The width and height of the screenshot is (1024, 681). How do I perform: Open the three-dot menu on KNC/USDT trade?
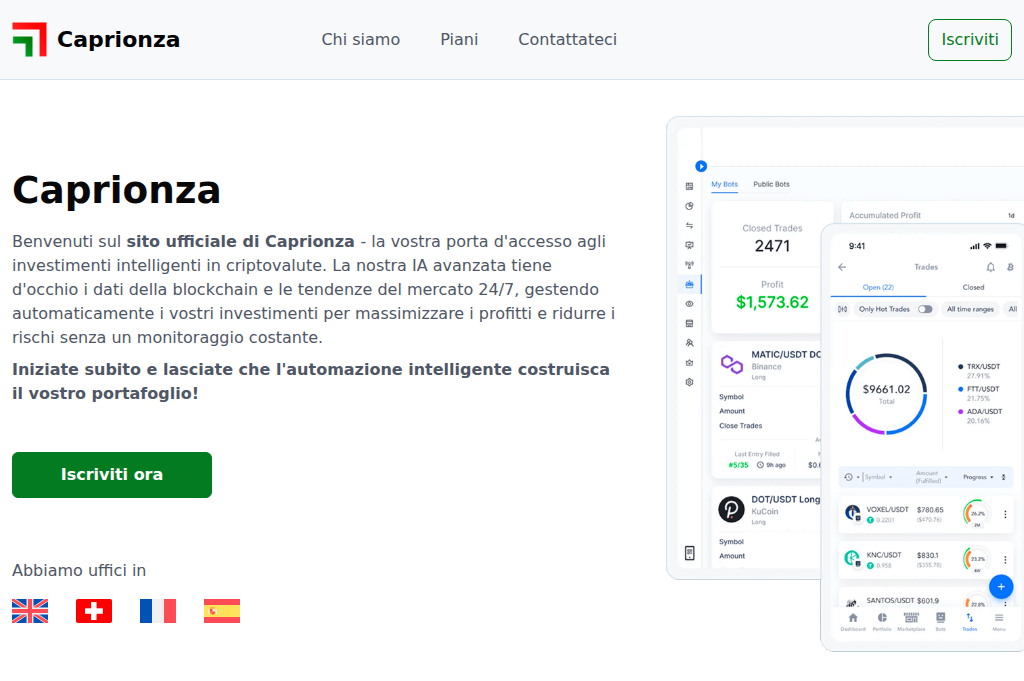pyautogui.click(x=1006, y=558)
